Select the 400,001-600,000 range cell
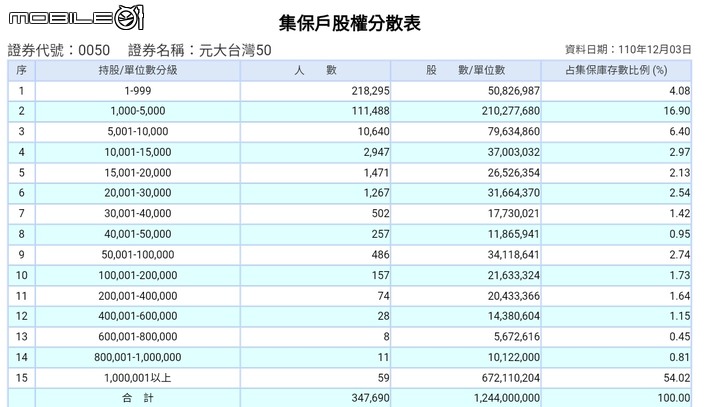 coord(138,317)
